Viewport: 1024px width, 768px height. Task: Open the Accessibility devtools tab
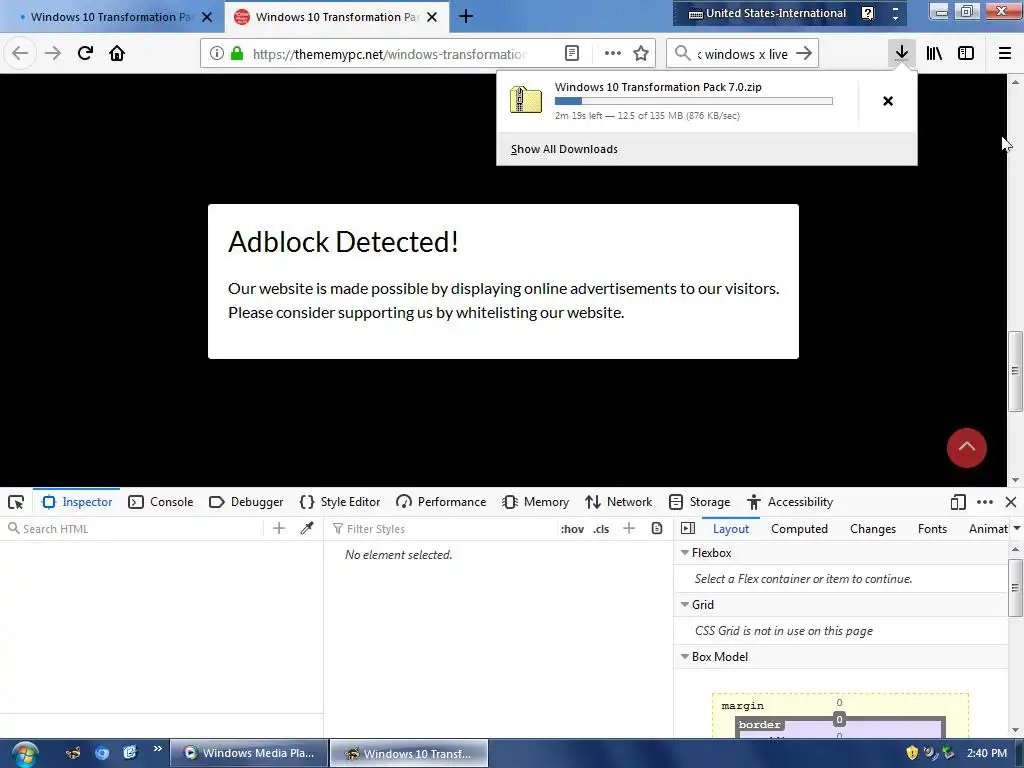[x=790, y=502]
